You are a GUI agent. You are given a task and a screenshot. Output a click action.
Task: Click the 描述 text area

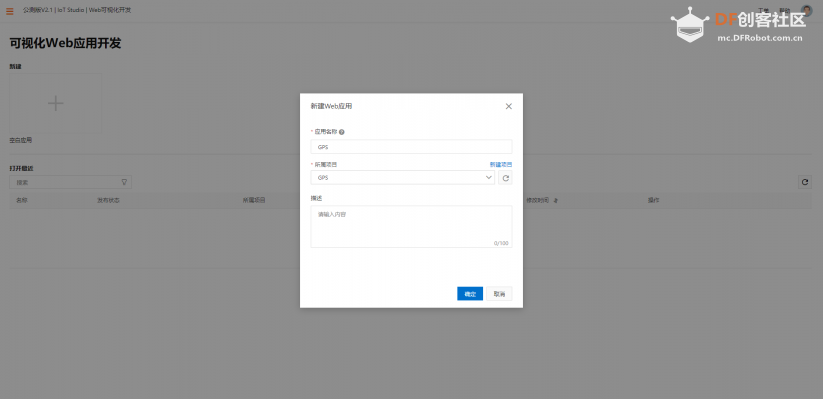[412, 226]
